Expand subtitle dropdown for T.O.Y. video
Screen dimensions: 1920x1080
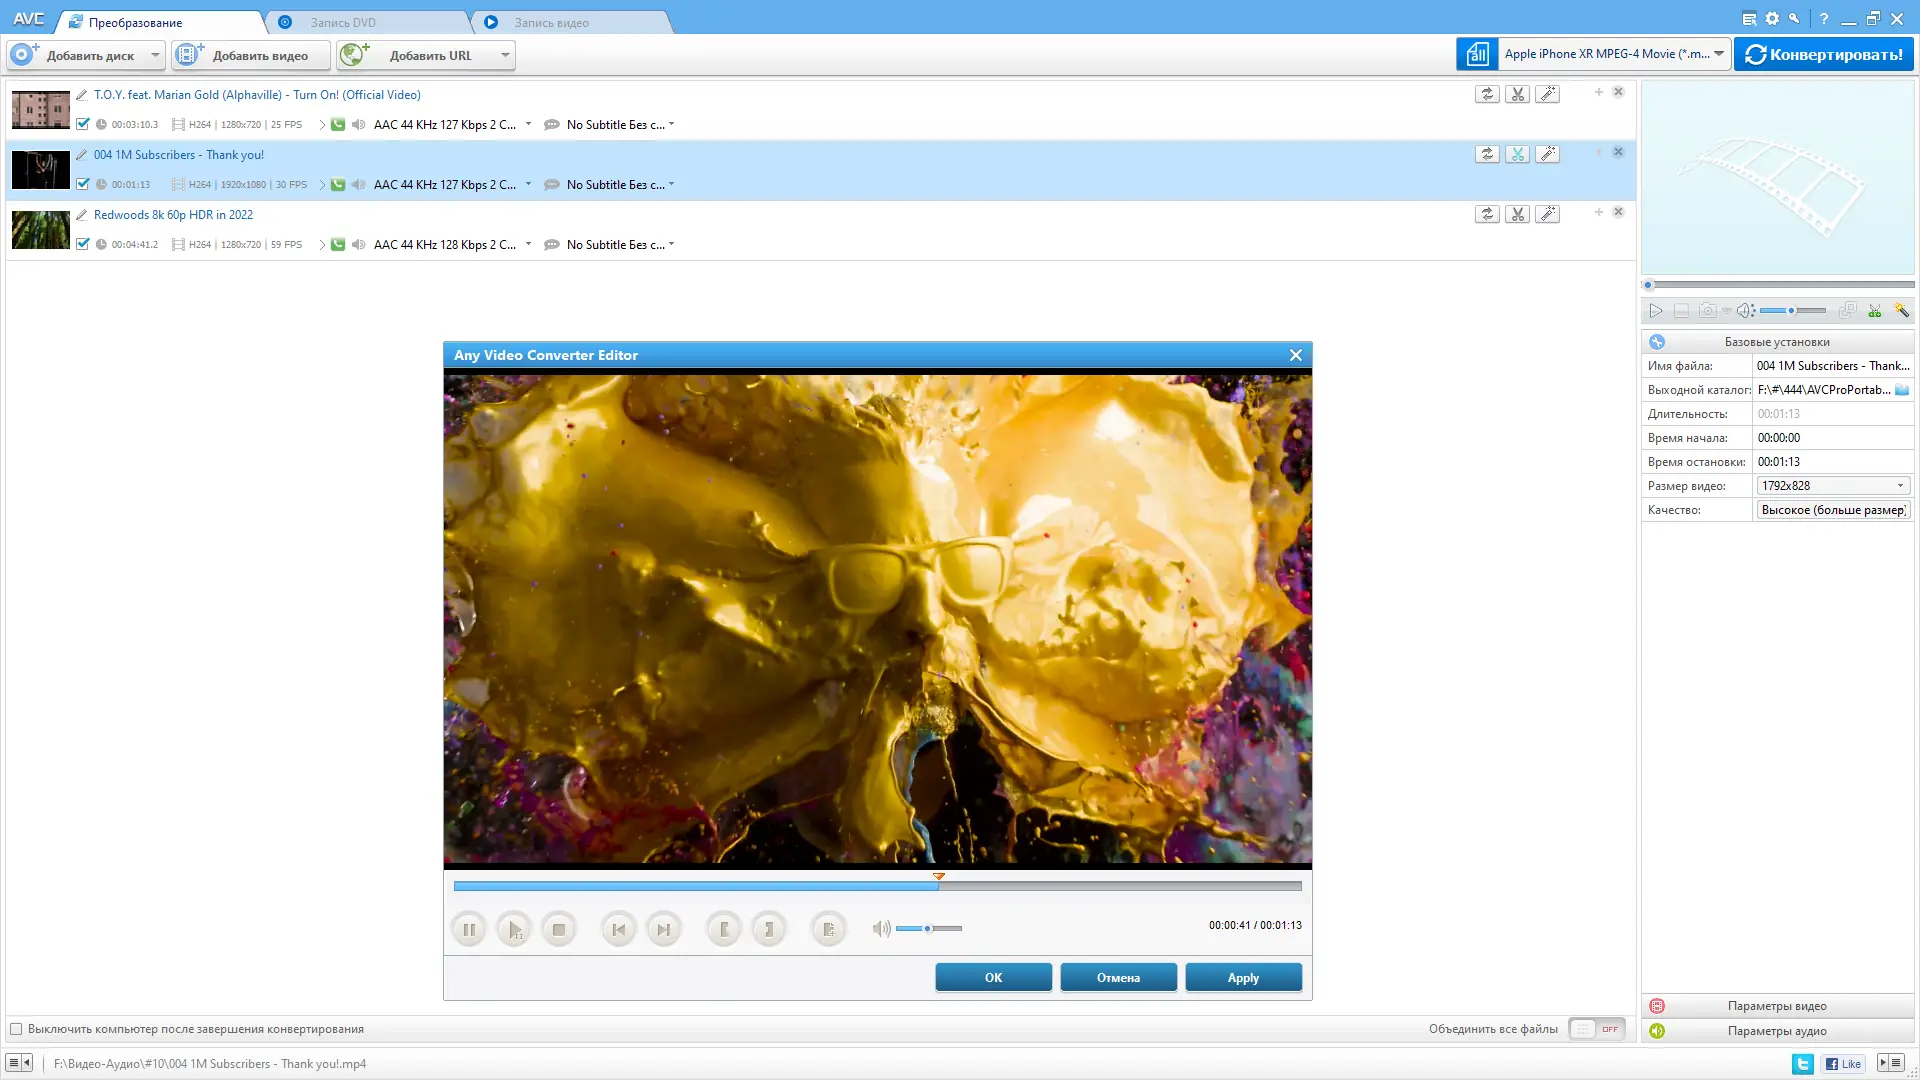coord(671,125)
